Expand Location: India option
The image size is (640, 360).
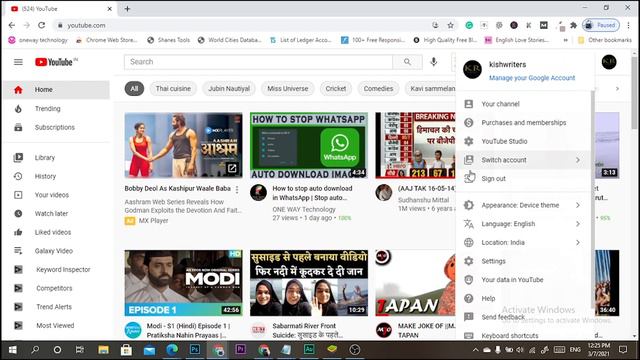pyautogui.click(x=523, y=242)
